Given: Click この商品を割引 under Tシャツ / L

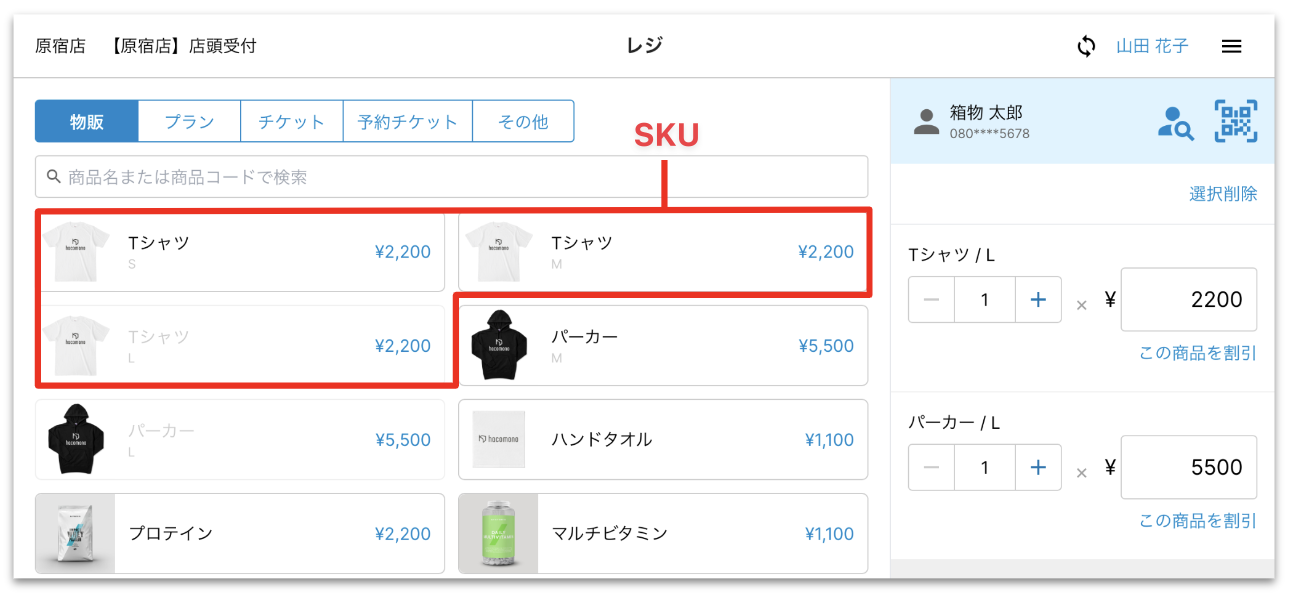Looking at the screenshot, I should point(1198,353).
